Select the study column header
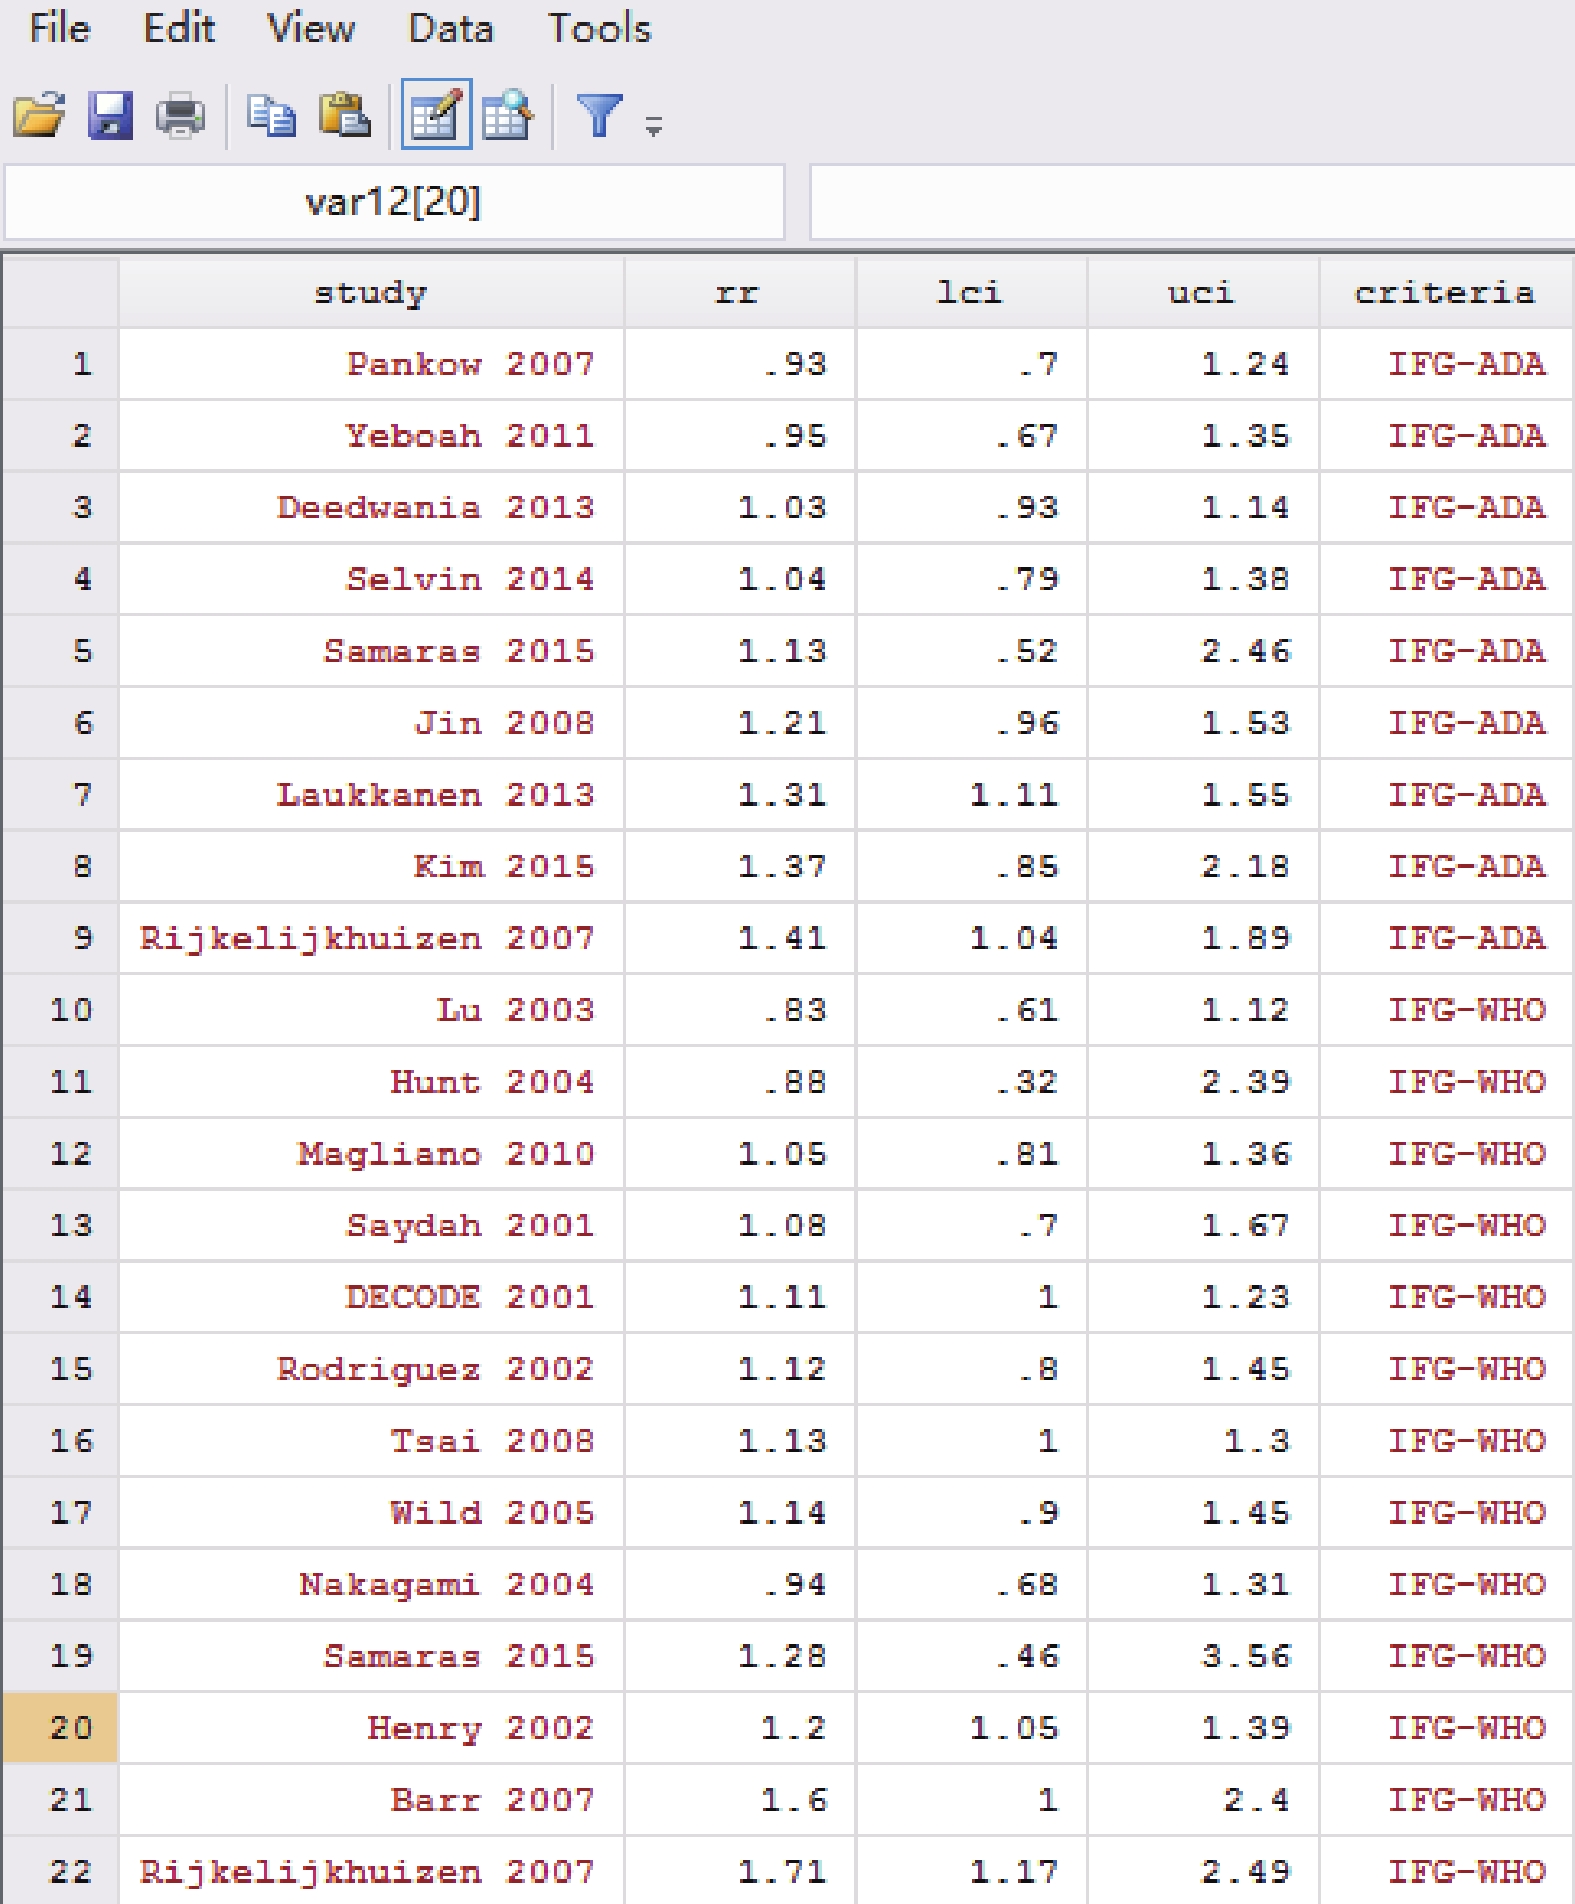Image resolution: width=1575 pixels, height=1904 pixels. [x=371, y=292]
